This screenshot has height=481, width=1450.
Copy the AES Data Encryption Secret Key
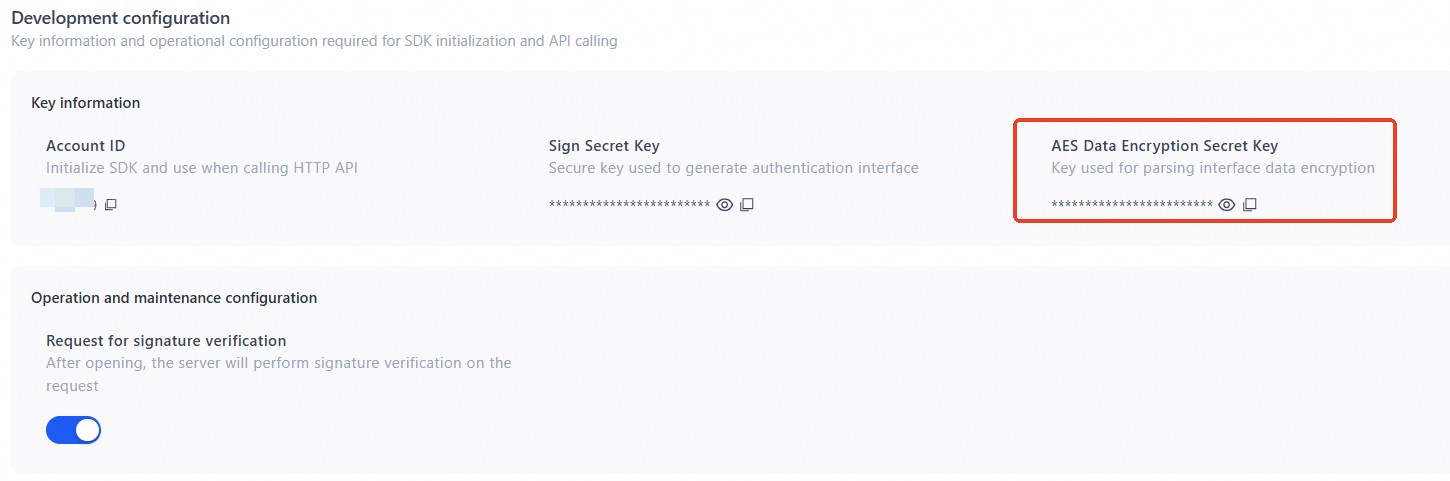click(x=1249, y=205)
